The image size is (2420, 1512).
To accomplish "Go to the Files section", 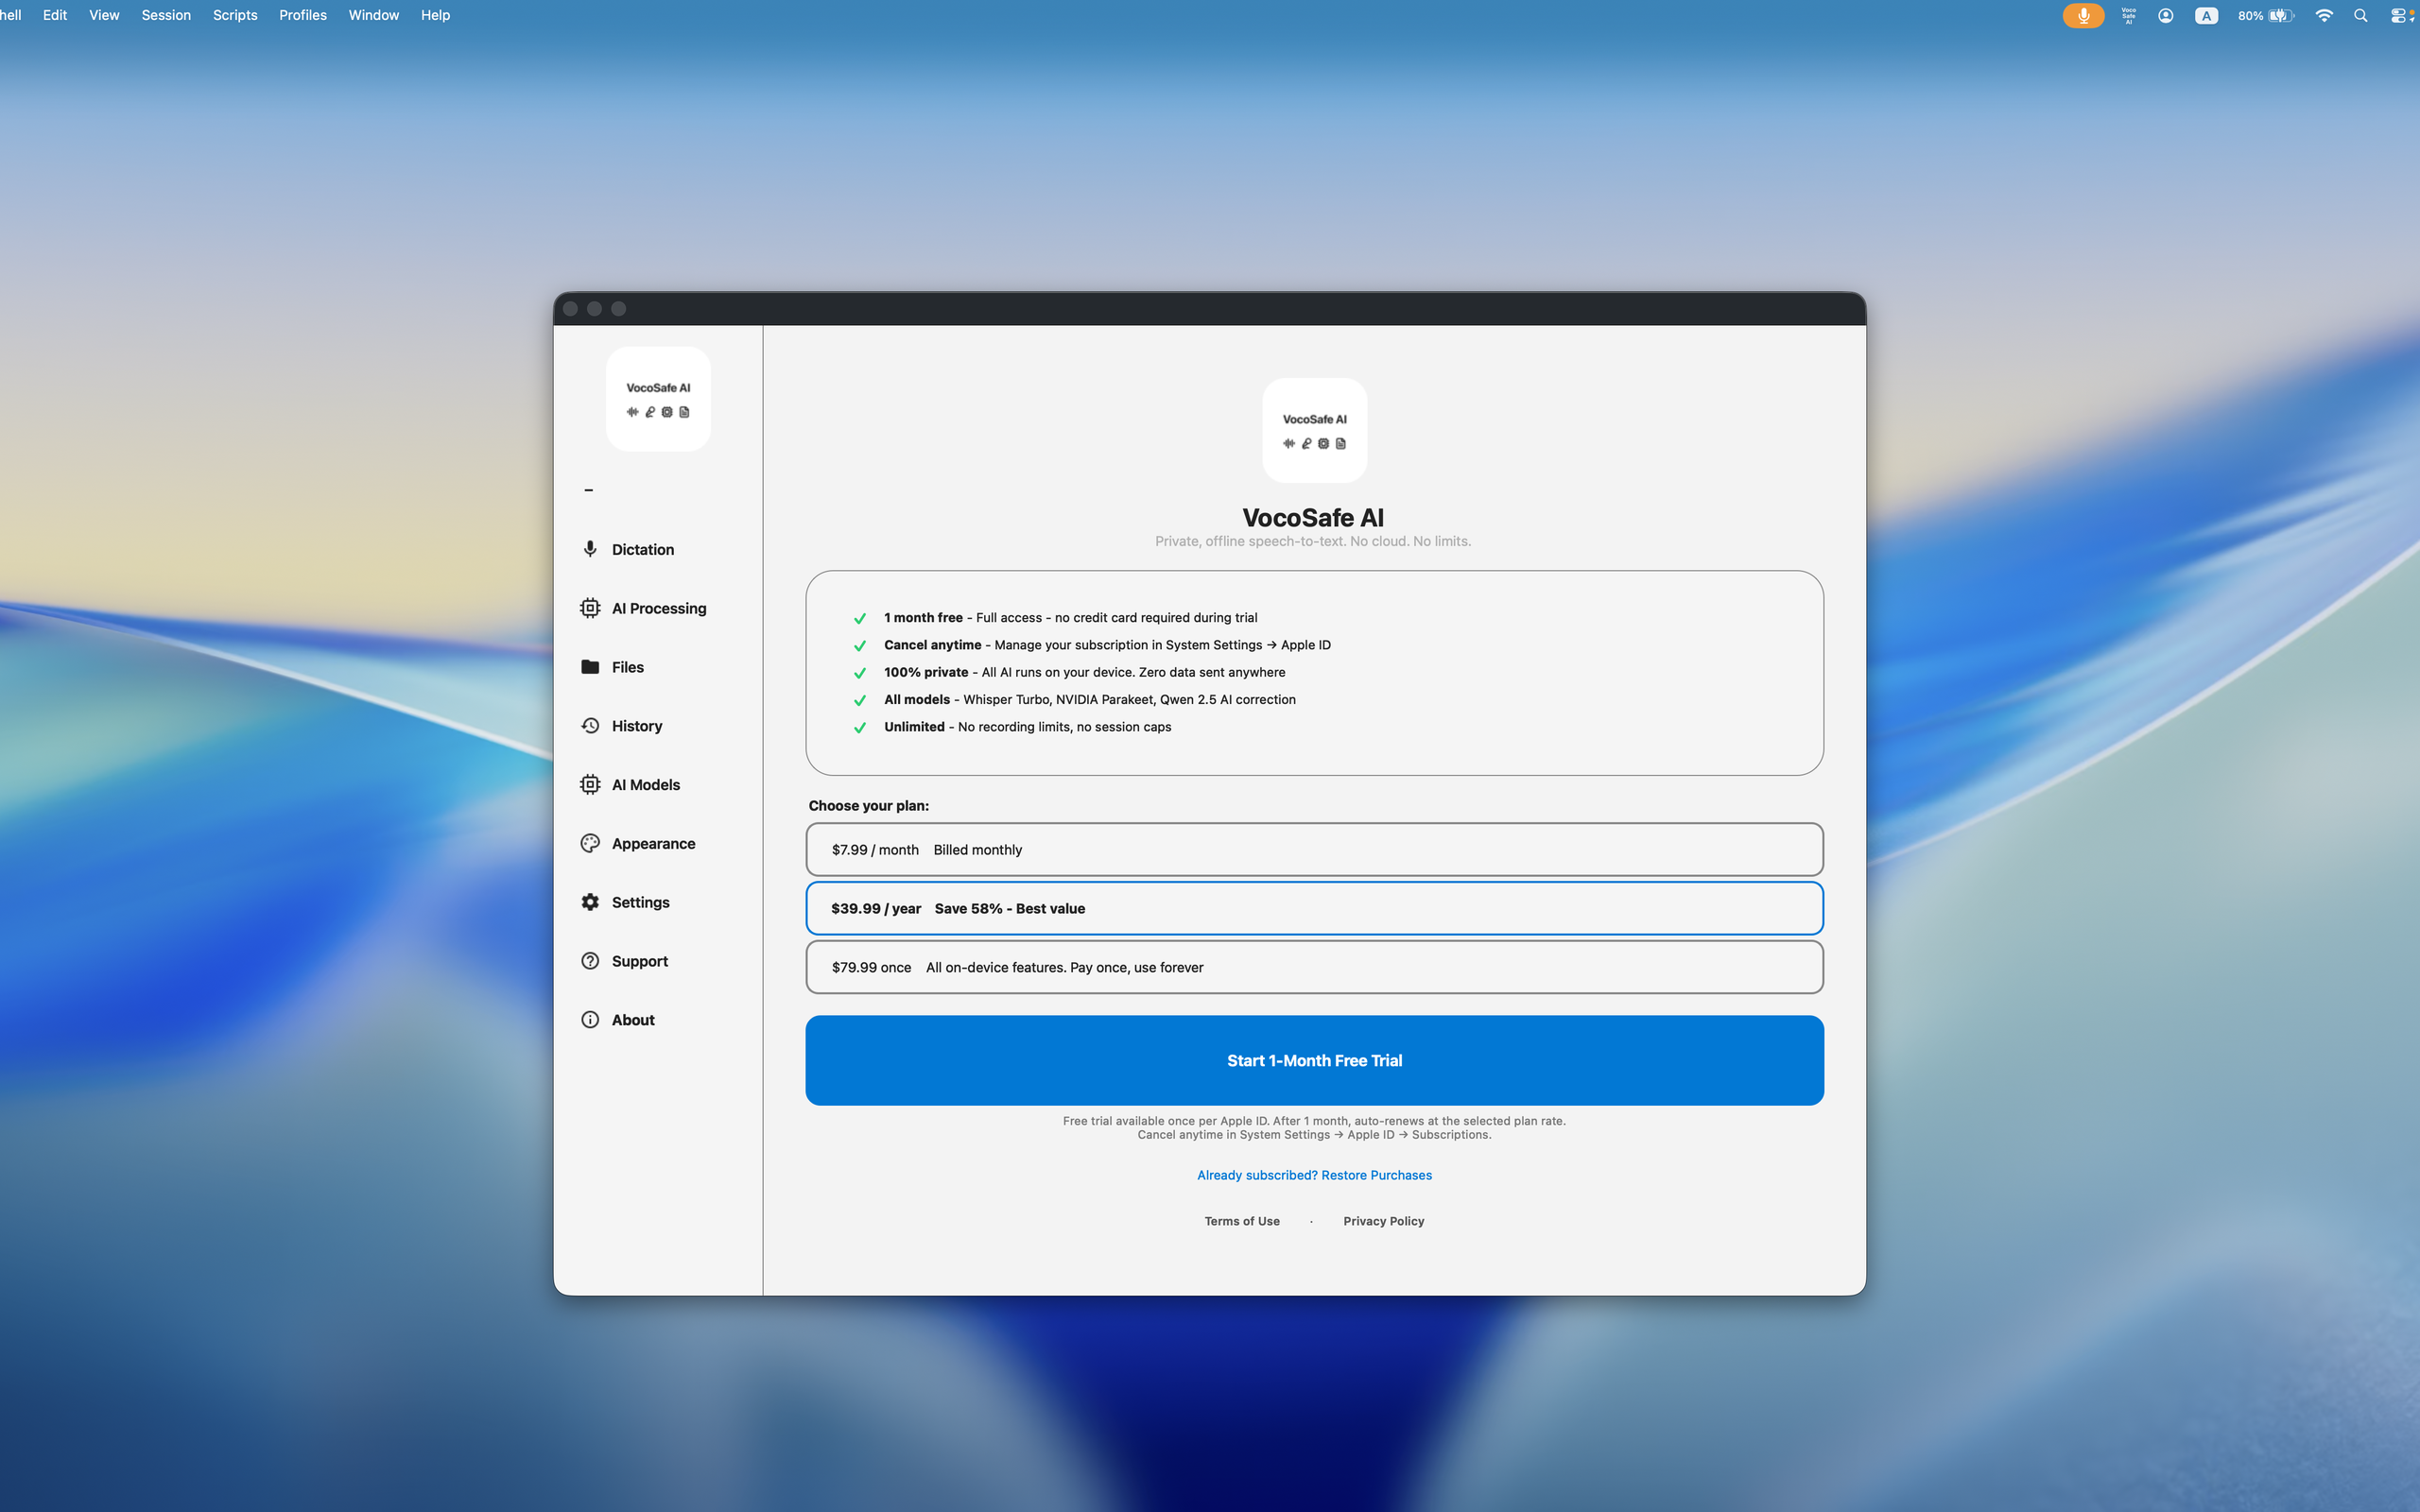I will click(x=612, y=667).
